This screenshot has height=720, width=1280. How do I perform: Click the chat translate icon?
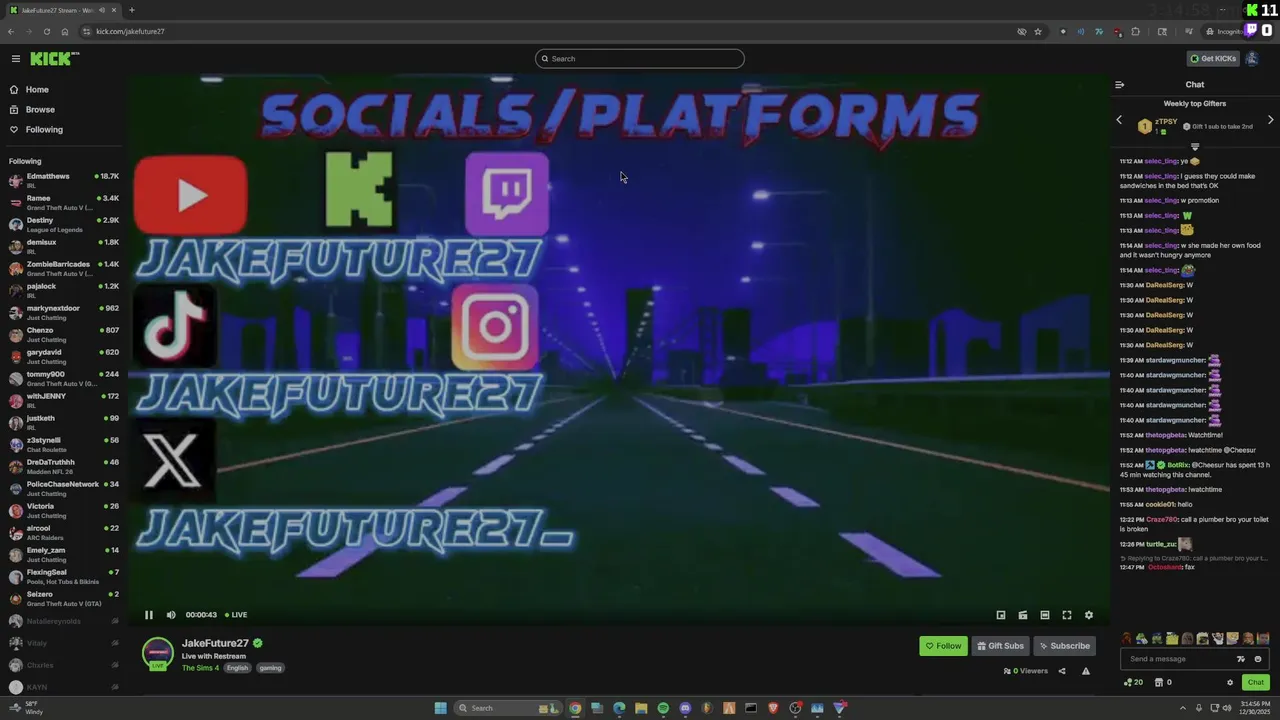point(1241,659)
